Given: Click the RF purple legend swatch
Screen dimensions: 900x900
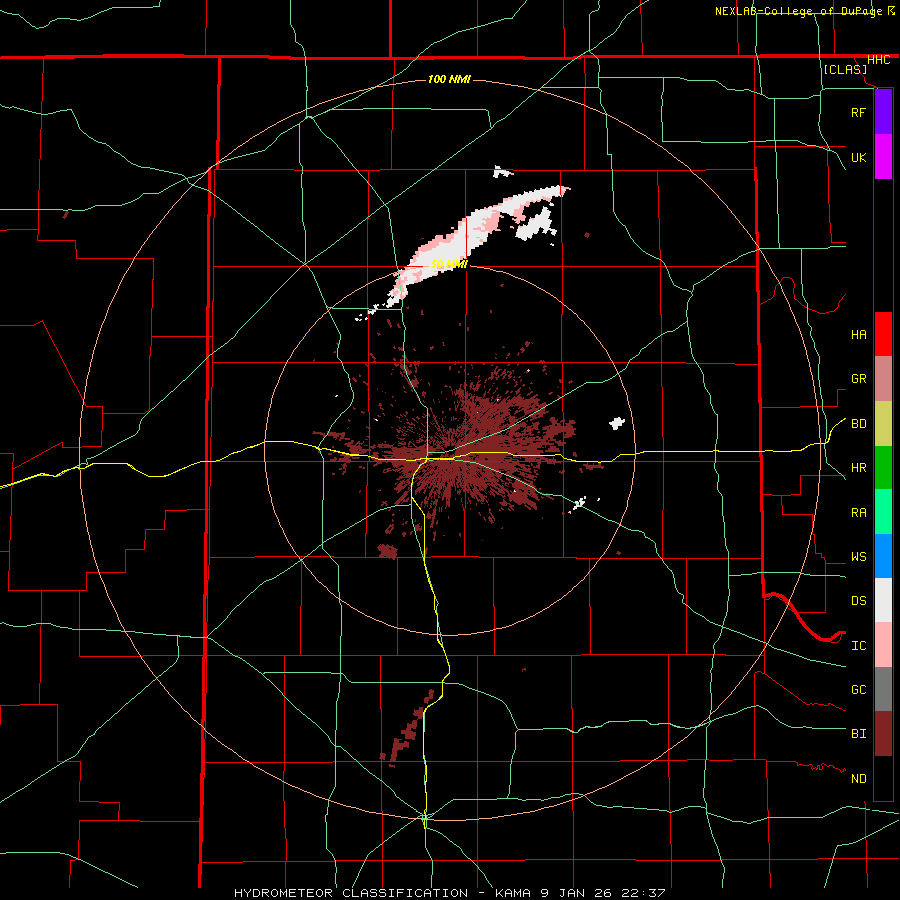Looking at the screenshot, I should 883,112.
